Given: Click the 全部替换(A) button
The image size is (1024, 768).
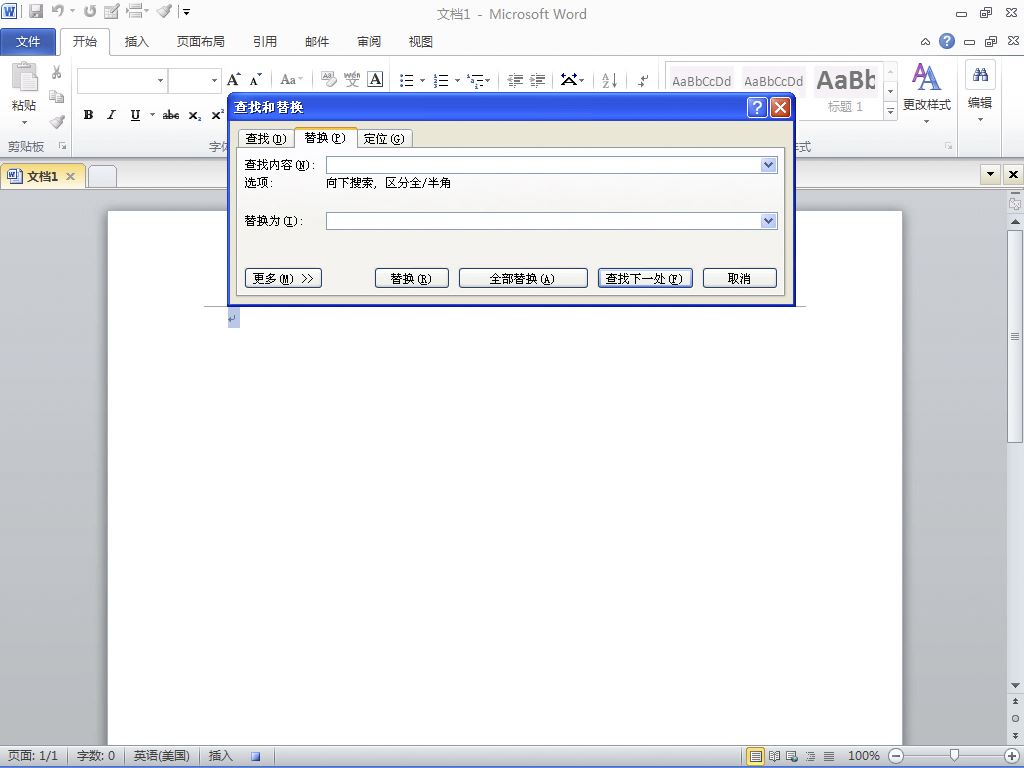Looking at the screenshot, I should (x=523, y=278).
